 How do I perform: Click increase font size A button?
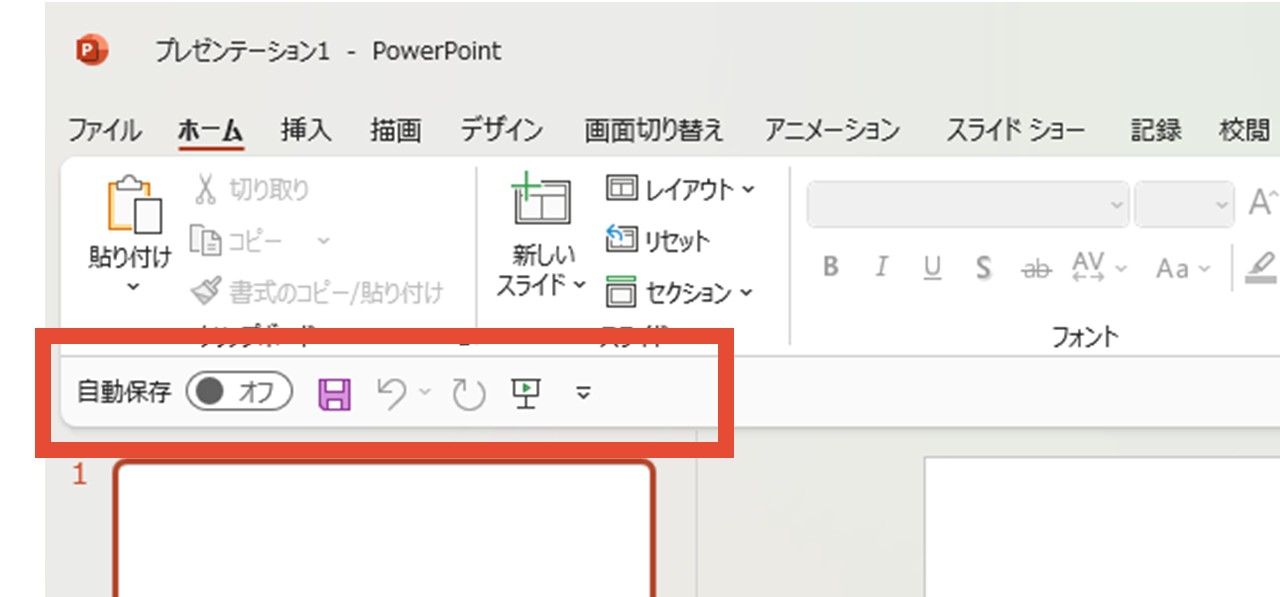tap(1262, 204)
